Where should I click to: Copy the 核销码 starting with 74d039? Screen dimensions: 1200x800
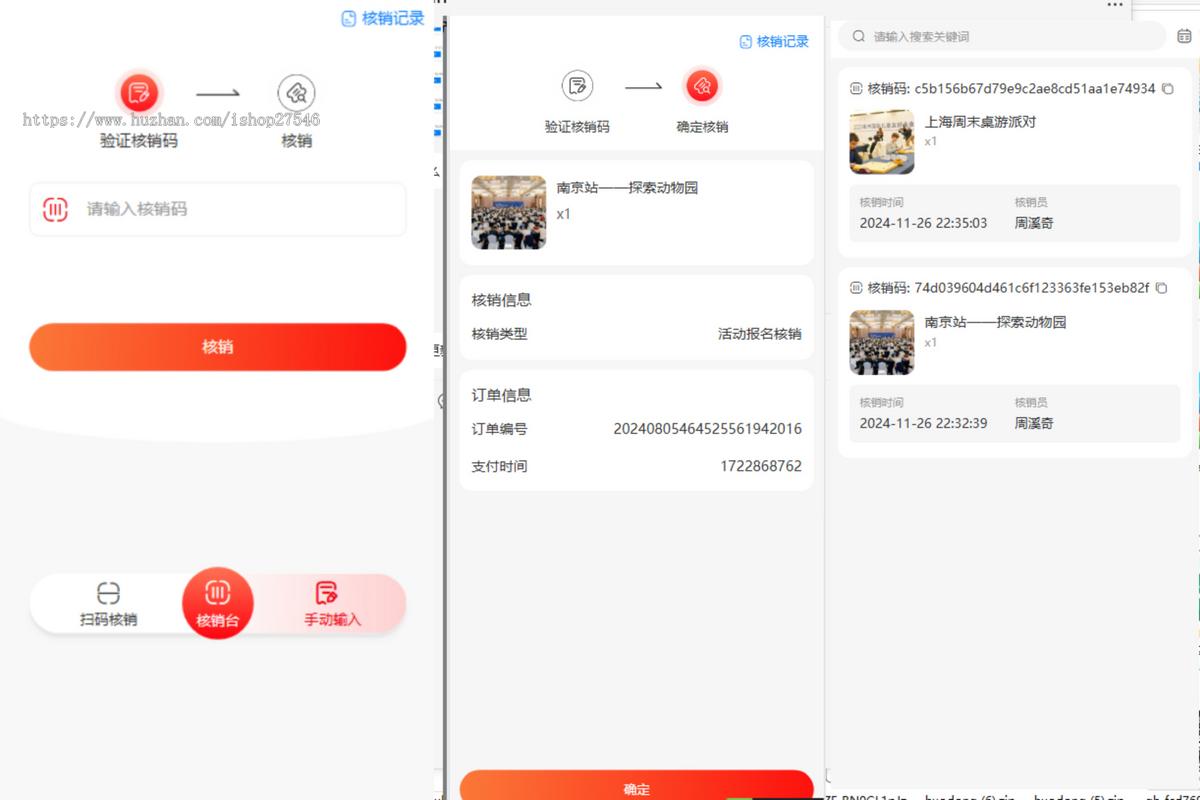click(x=1160, y=288)
